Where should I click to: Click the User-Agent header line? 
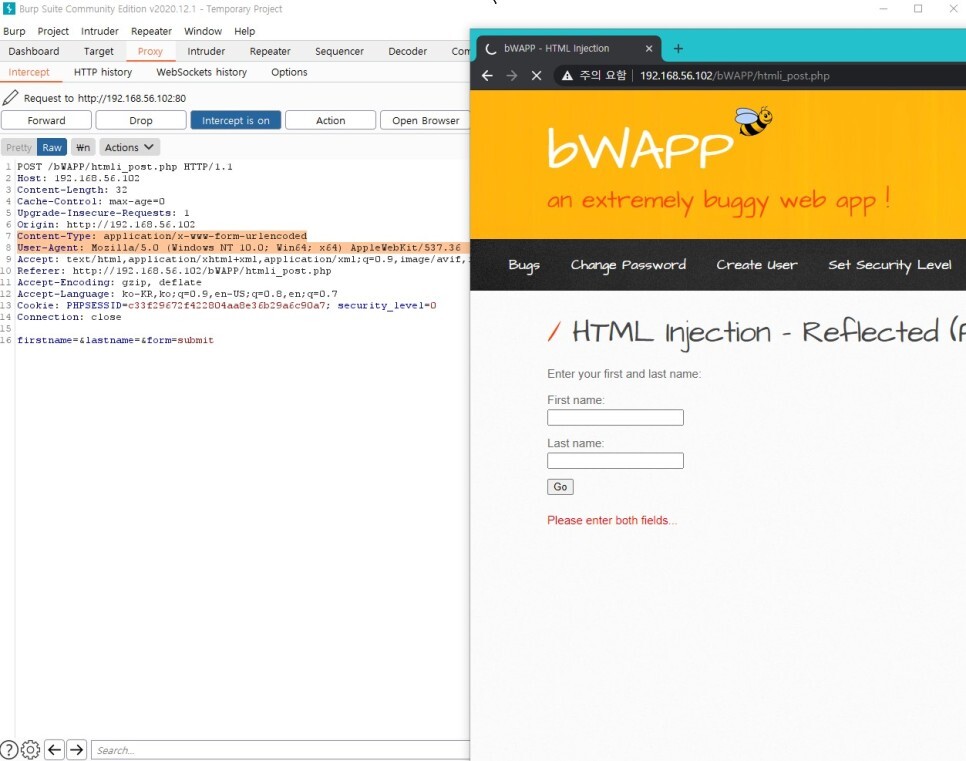239,247
